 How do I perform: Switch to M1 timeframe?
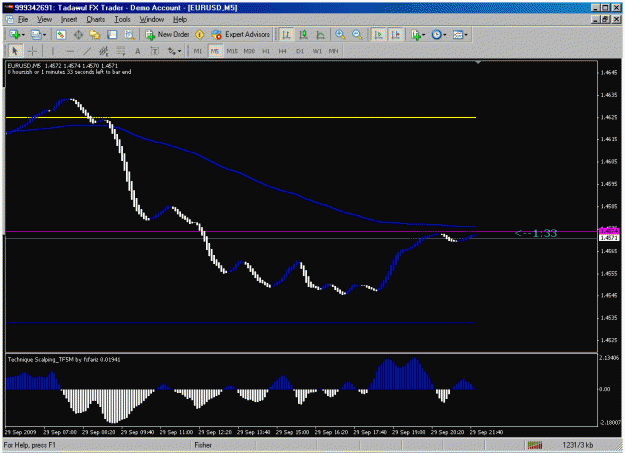pos(198,51)
